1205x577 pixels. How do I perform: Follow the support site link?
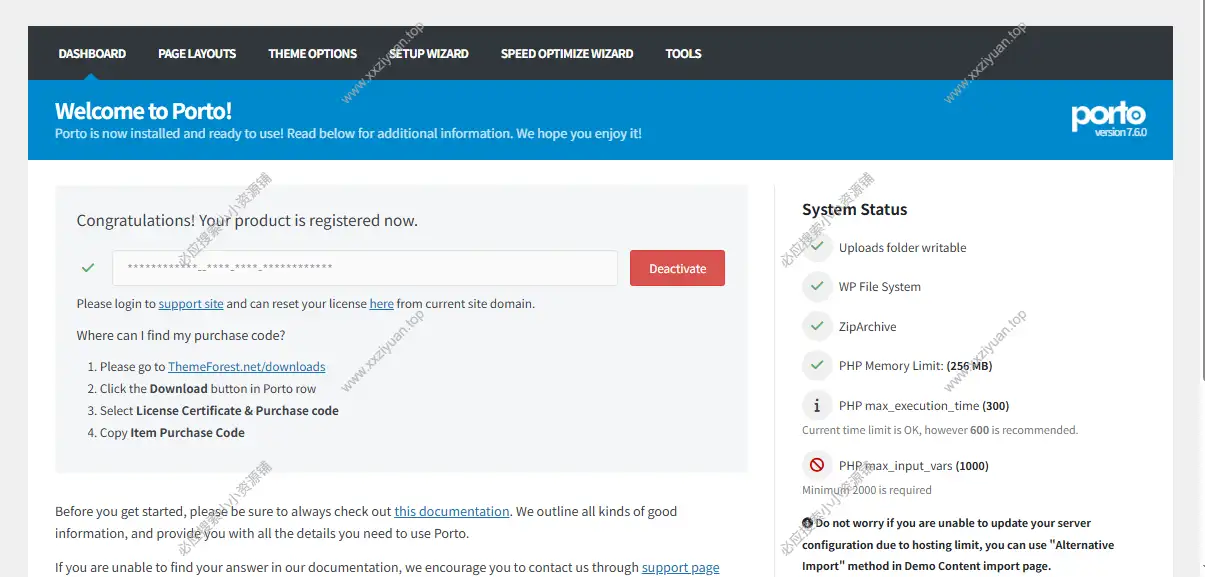click(x=191, y=304)
